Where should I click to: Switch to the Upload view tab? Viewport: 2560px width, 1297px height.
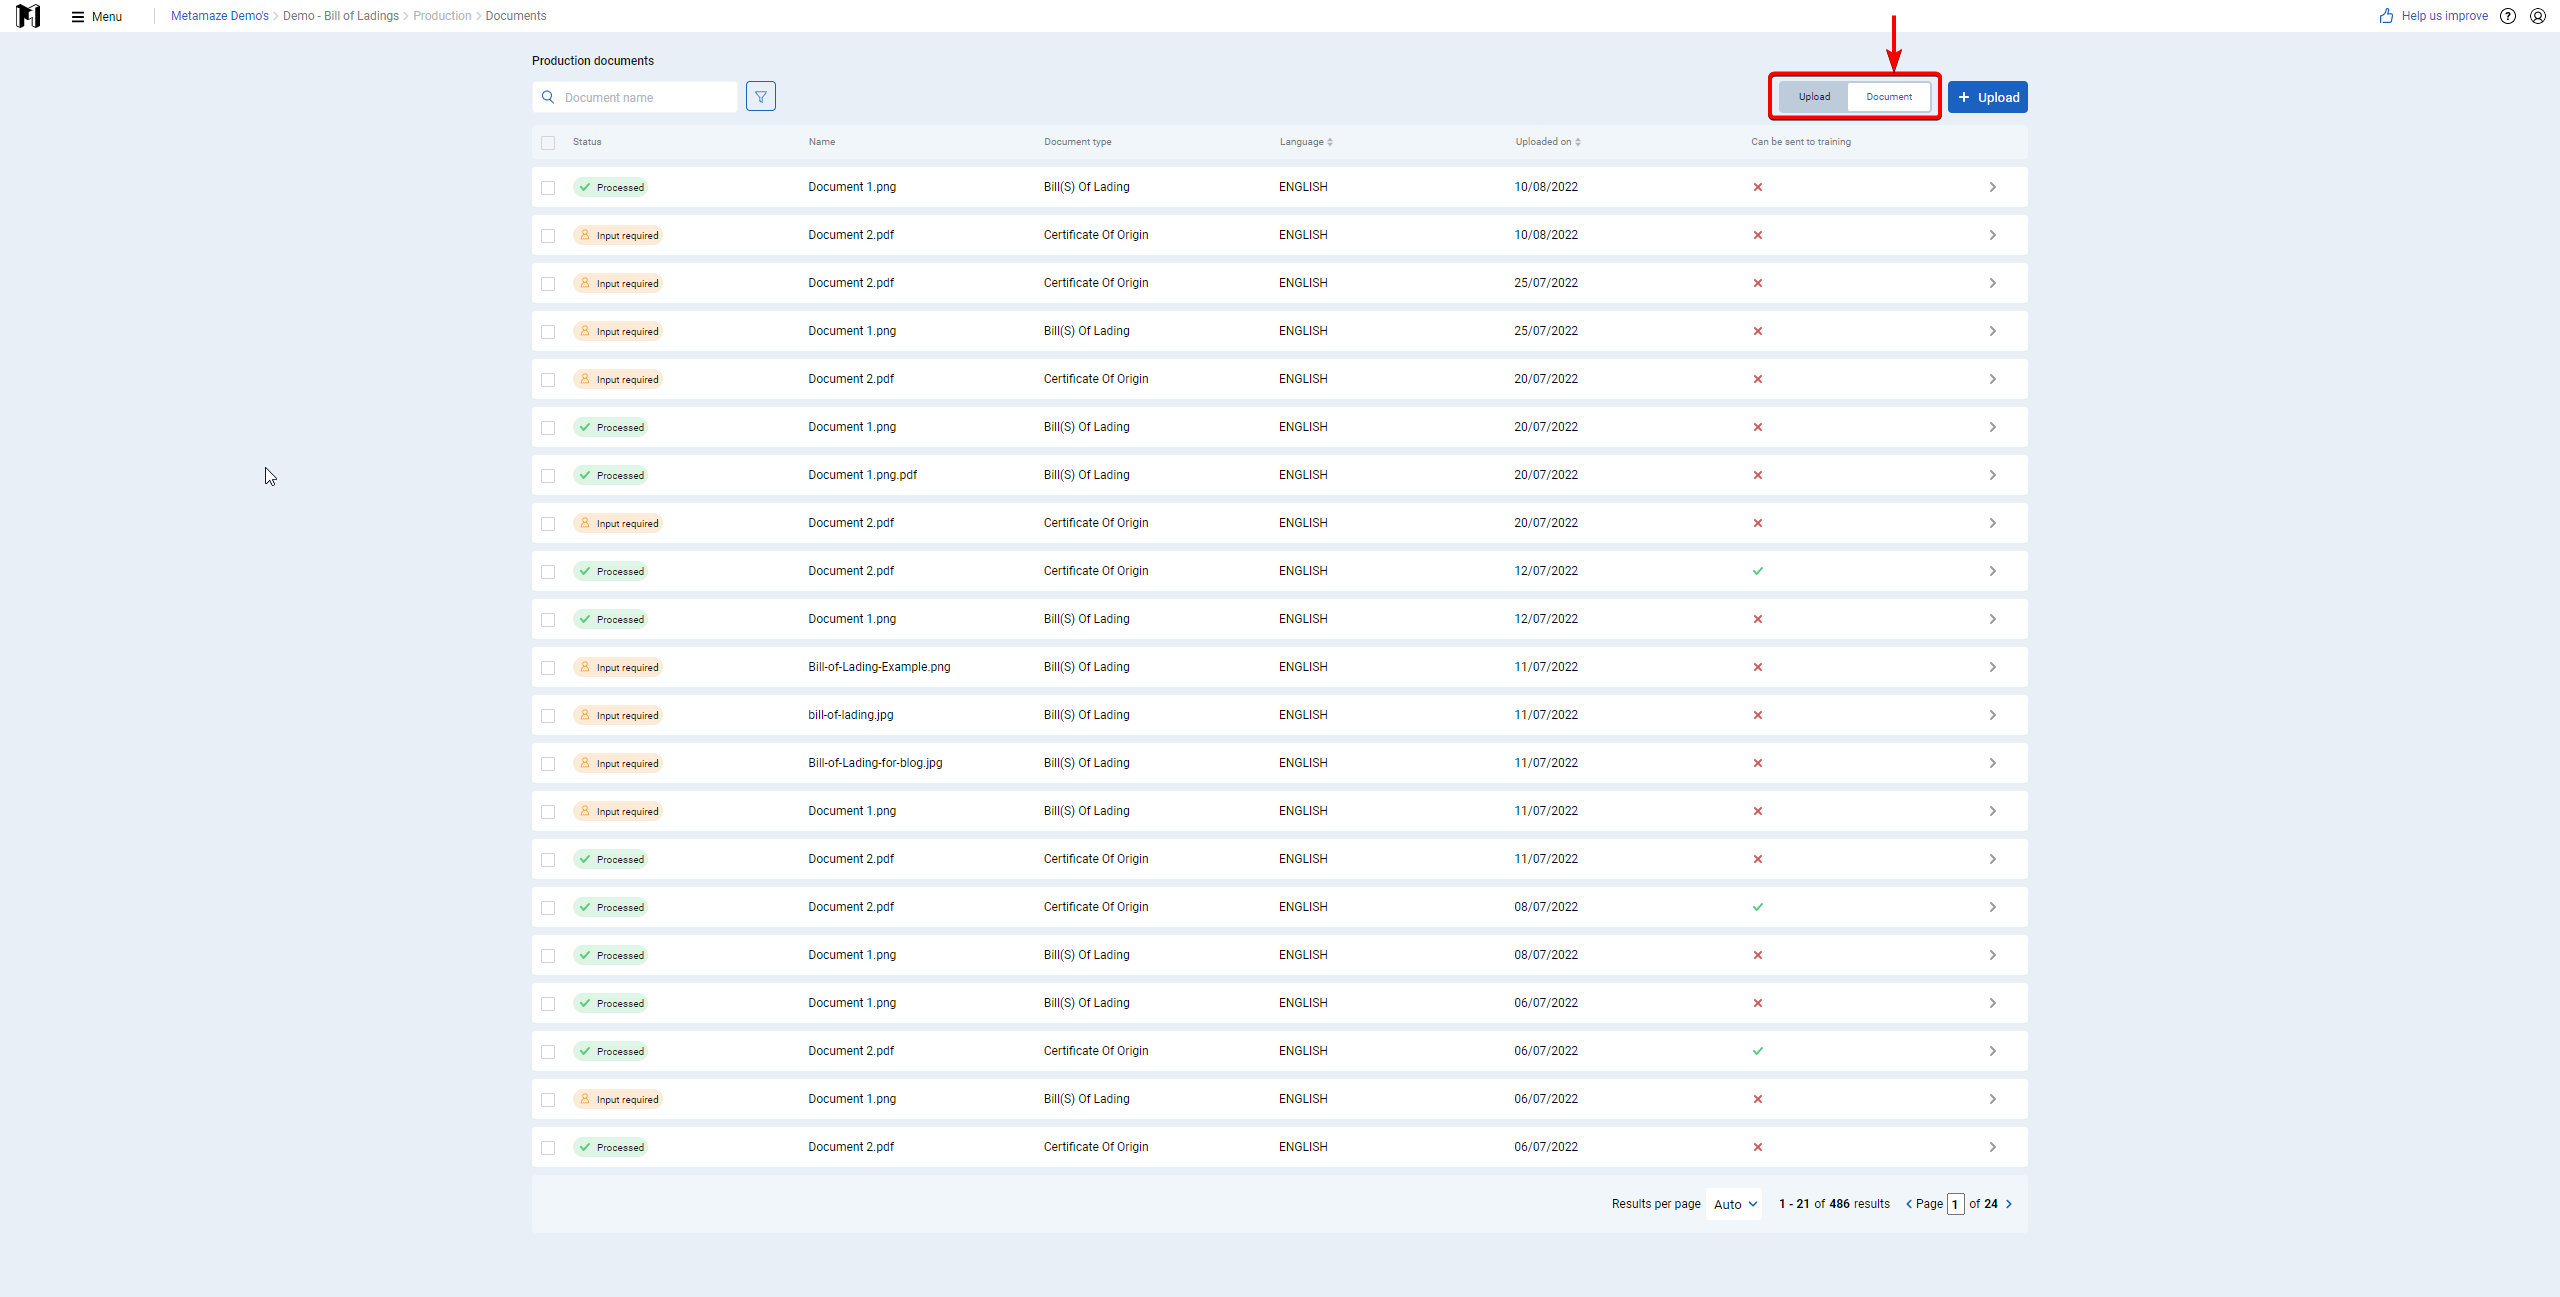tap(1814, 97)
